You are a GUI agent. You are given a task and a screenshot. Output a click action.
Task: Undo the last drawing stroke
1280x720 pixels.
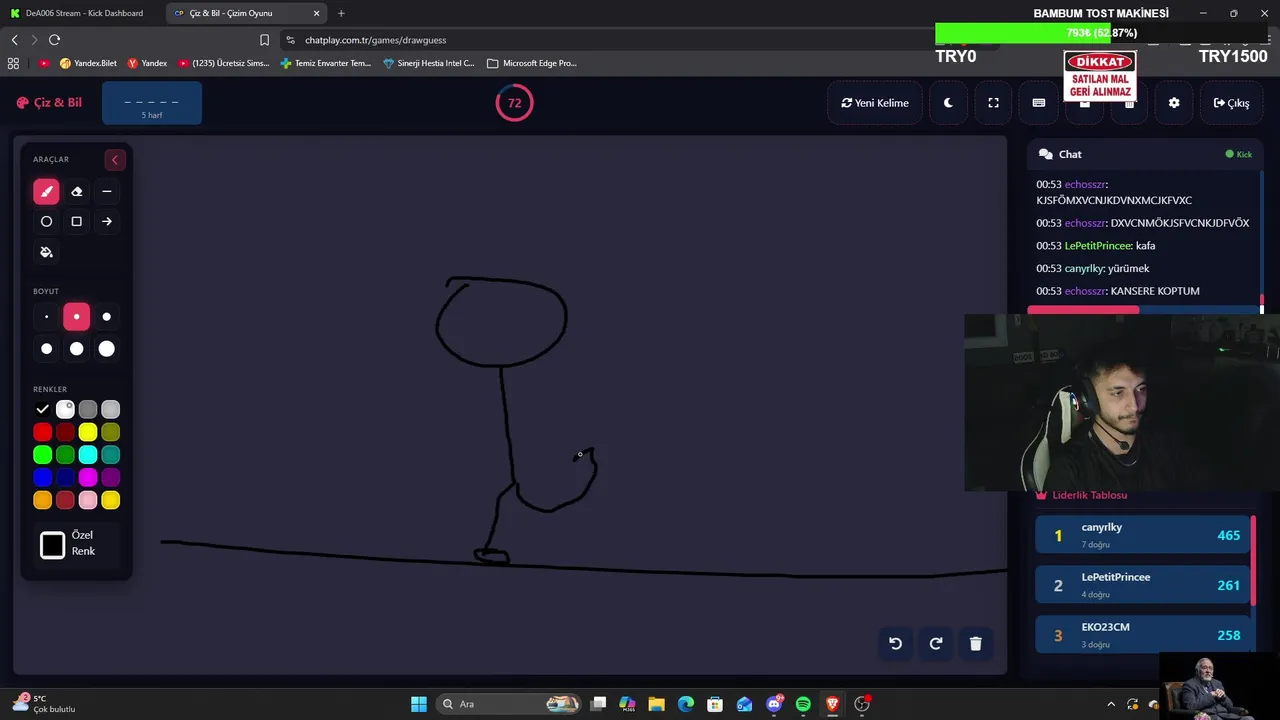point(896,644)
